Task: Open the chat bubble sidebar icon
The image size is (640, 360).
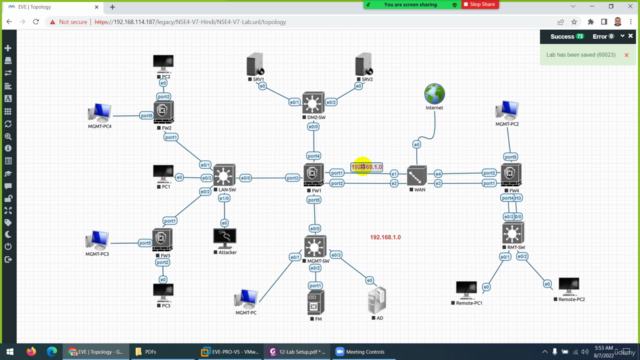Action: tap(8, 186)
